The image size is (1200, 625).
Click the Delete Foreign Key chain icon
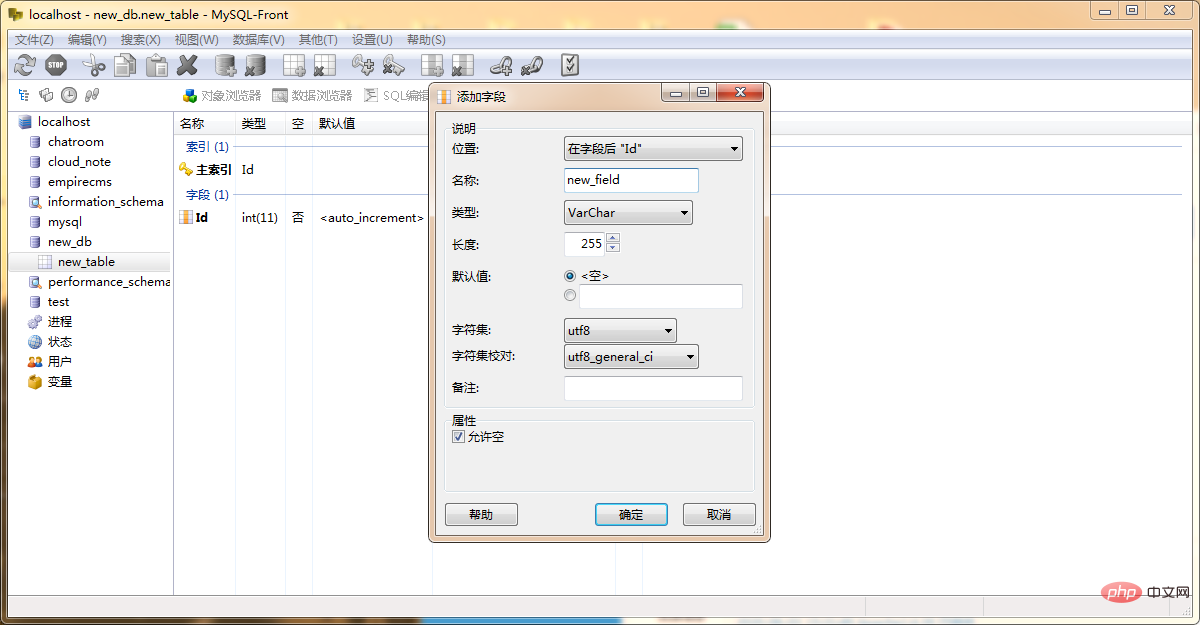tap(531, 66)
